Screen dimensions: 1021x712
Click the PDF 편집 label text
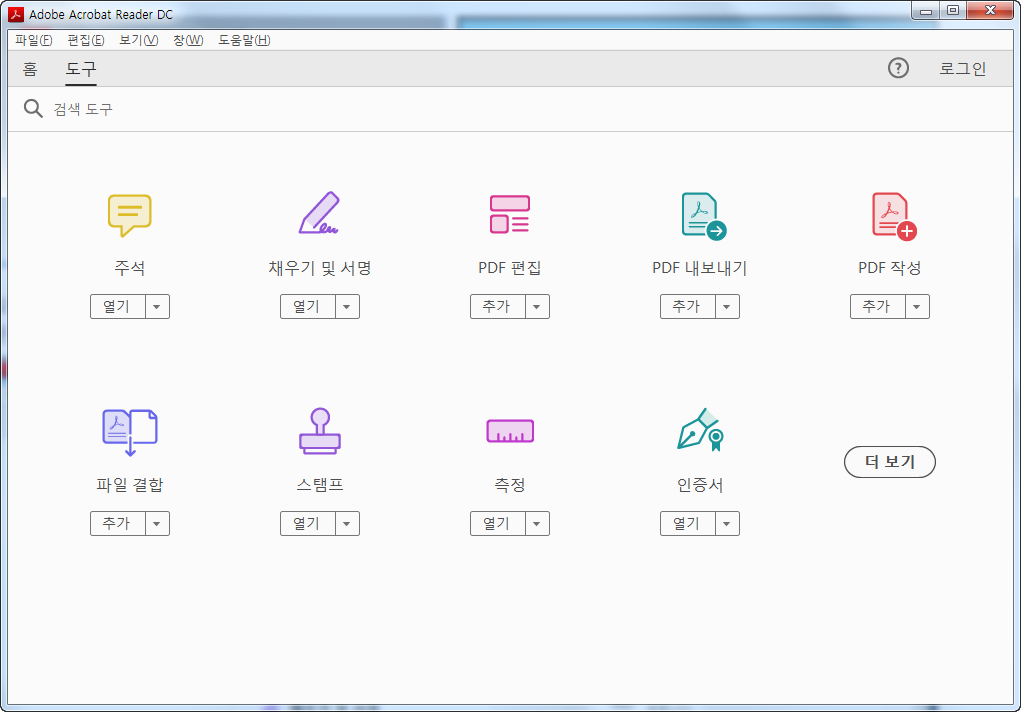tap(510, 268)
